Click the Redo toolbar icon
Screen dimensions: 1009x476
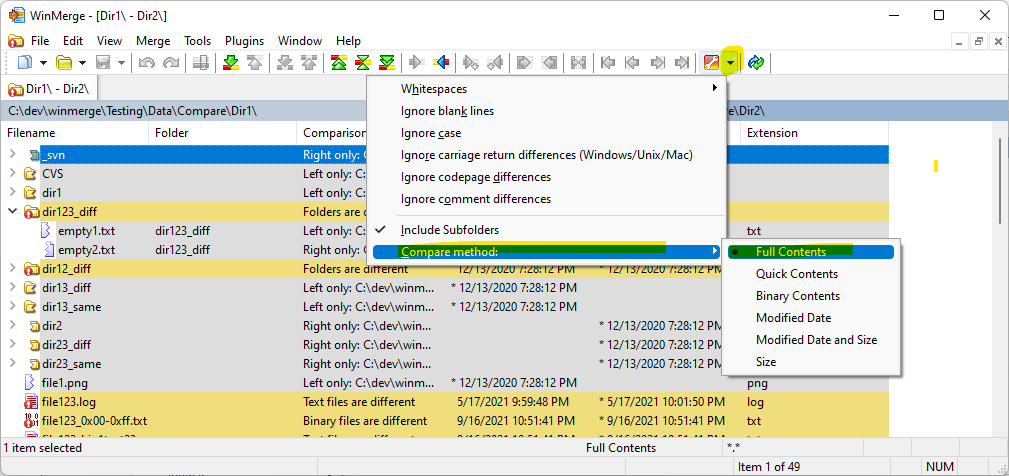171,62
